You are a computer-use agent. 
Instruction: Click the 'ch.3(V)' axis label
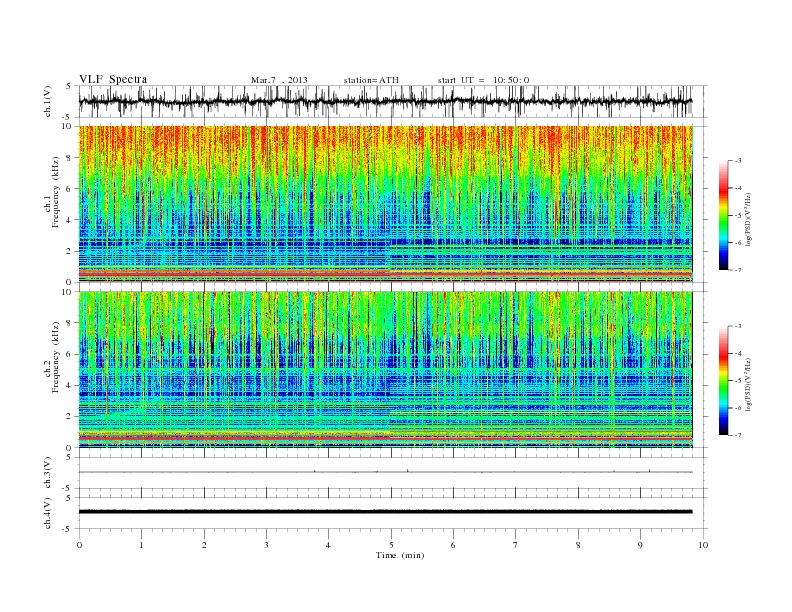(x=48, y=473)
